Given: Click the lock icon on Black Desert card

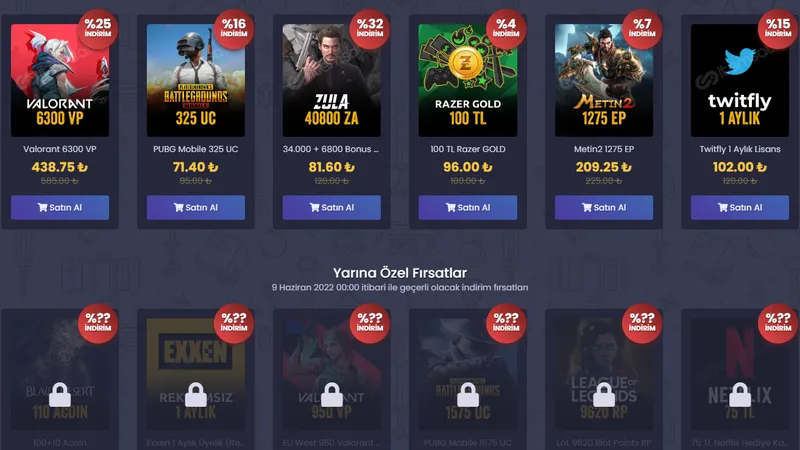Looking at the screenshot, I should (x=60, y=394).
